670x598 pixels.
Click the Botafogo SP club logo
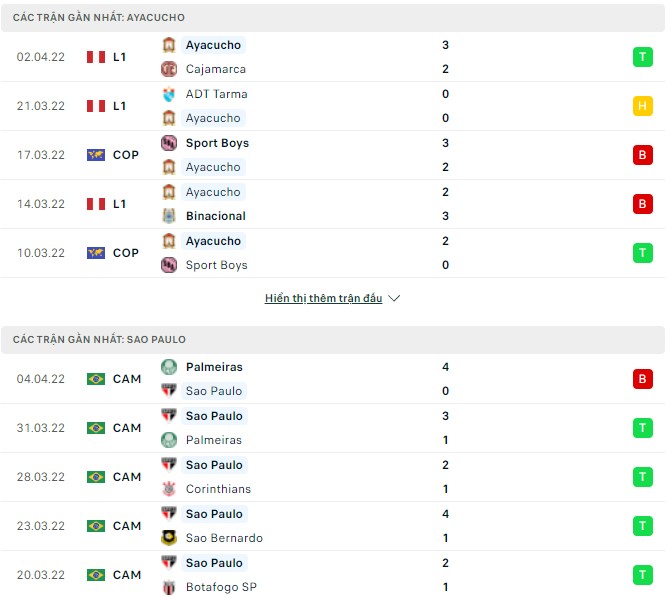(169, 587)
